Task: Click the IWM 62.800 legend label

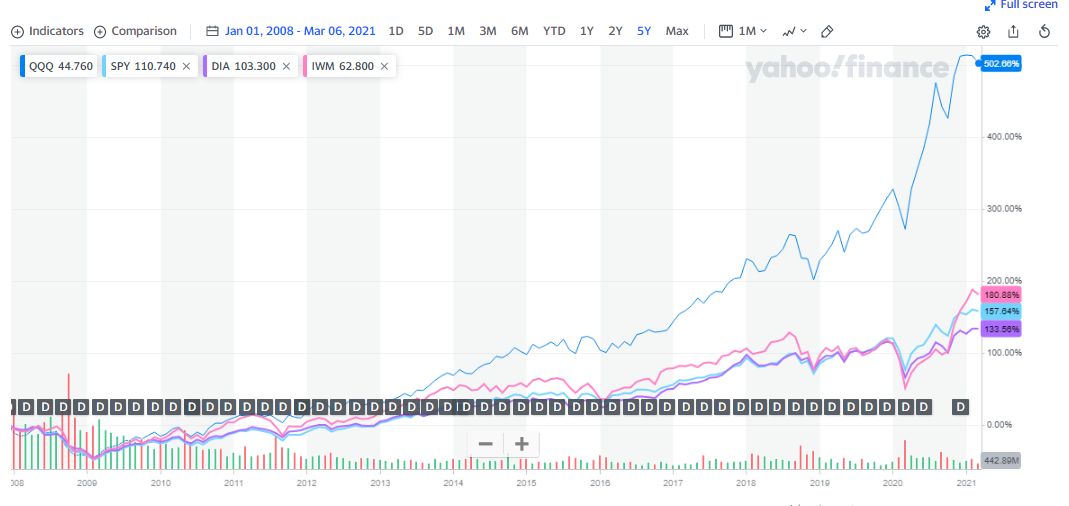Action: 342,66
